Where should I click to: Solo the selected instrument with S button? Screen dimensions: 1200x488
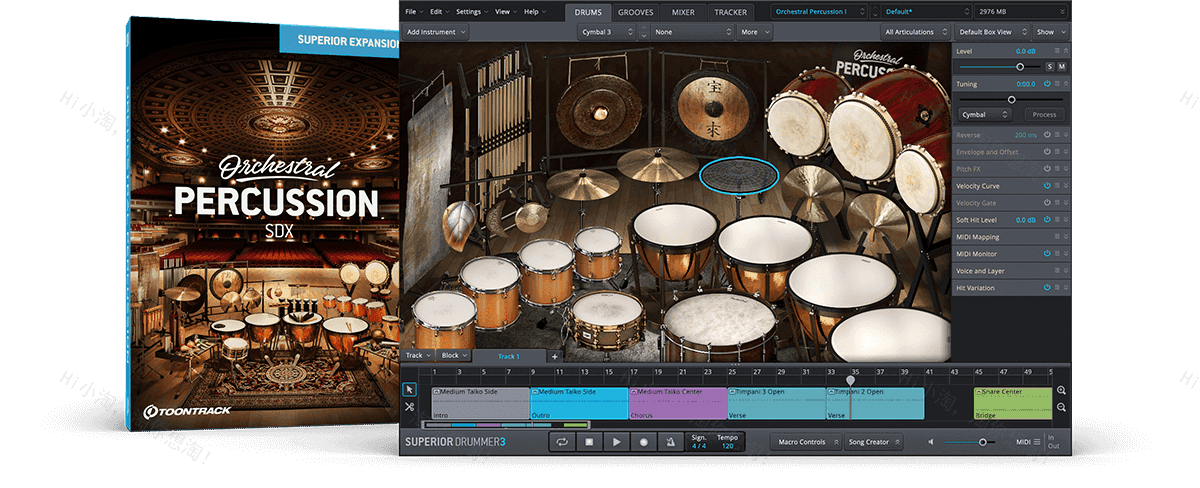click(1049, 66)
